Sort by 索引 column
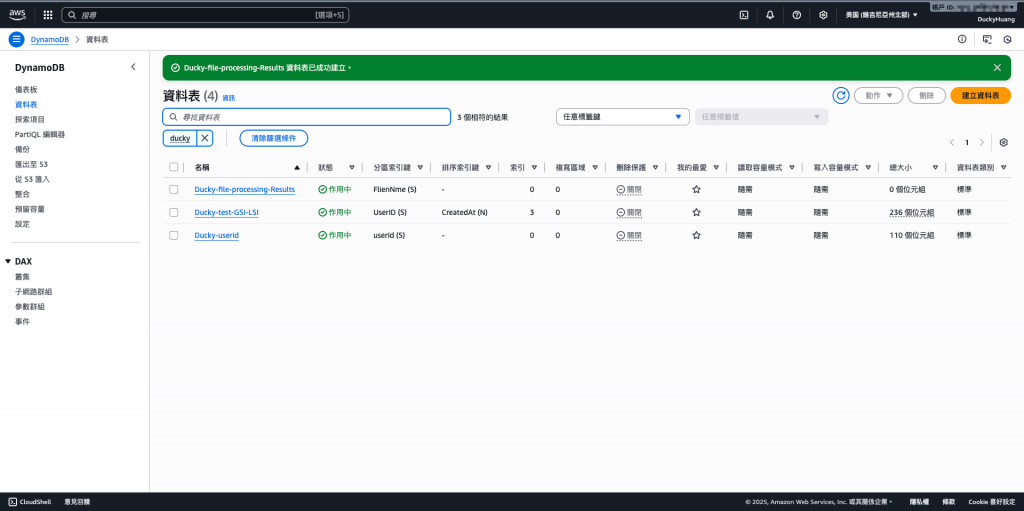Image resolution: width=1024 pixels, height=511 pixels. pyautogui.click(x=534, y=167)
